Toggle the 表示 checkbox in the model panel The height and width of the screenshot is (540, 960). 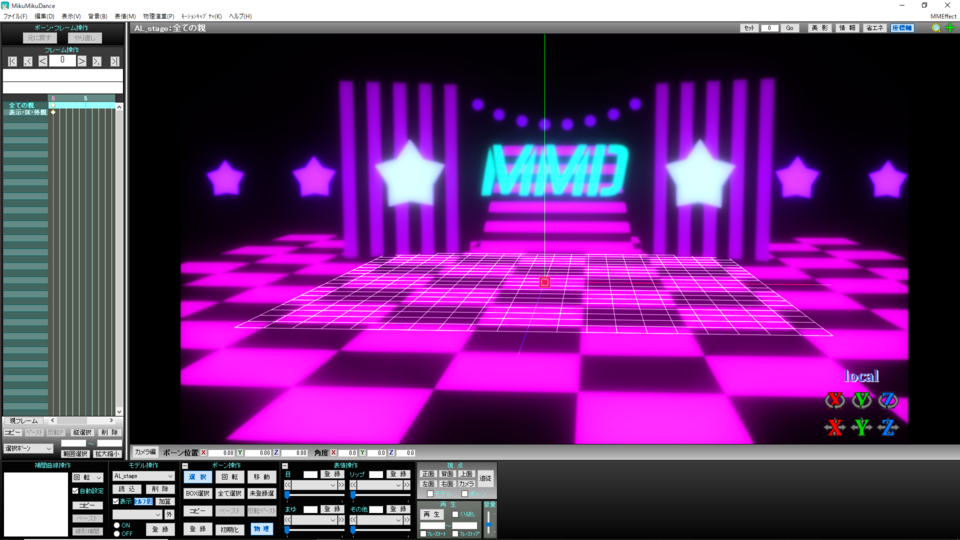click(116, 501)
